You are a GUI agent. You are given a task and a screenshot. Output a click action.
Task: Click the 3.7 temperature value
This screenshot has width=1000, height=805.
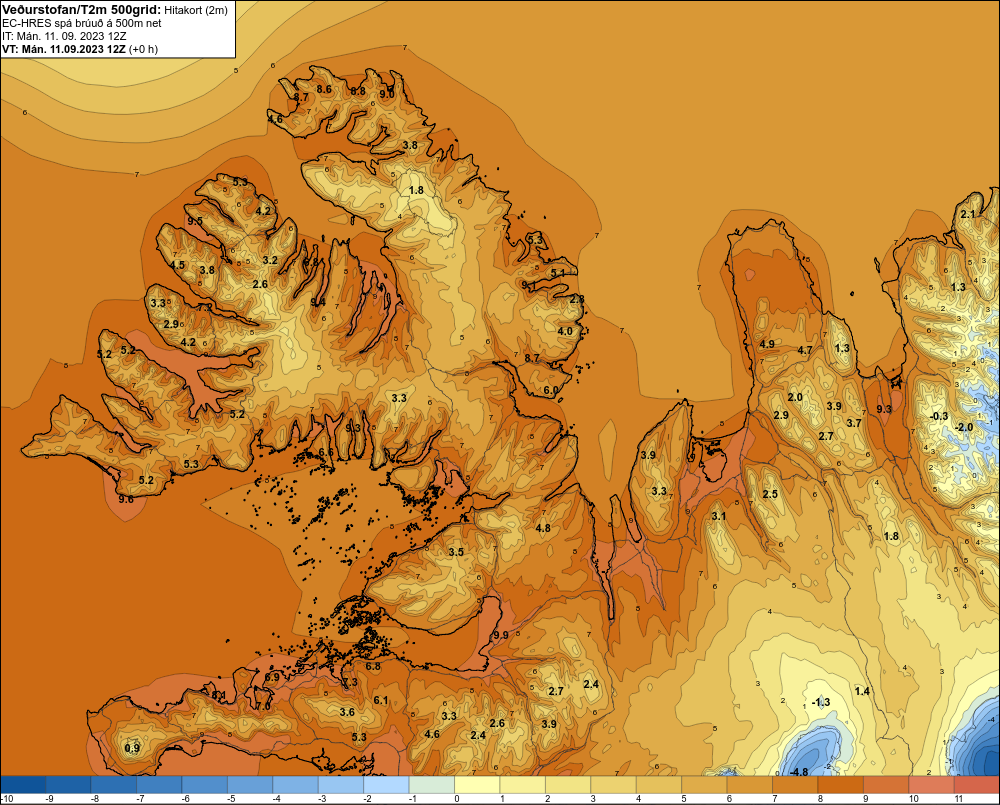pyautogui.click(x=854, y=423)
